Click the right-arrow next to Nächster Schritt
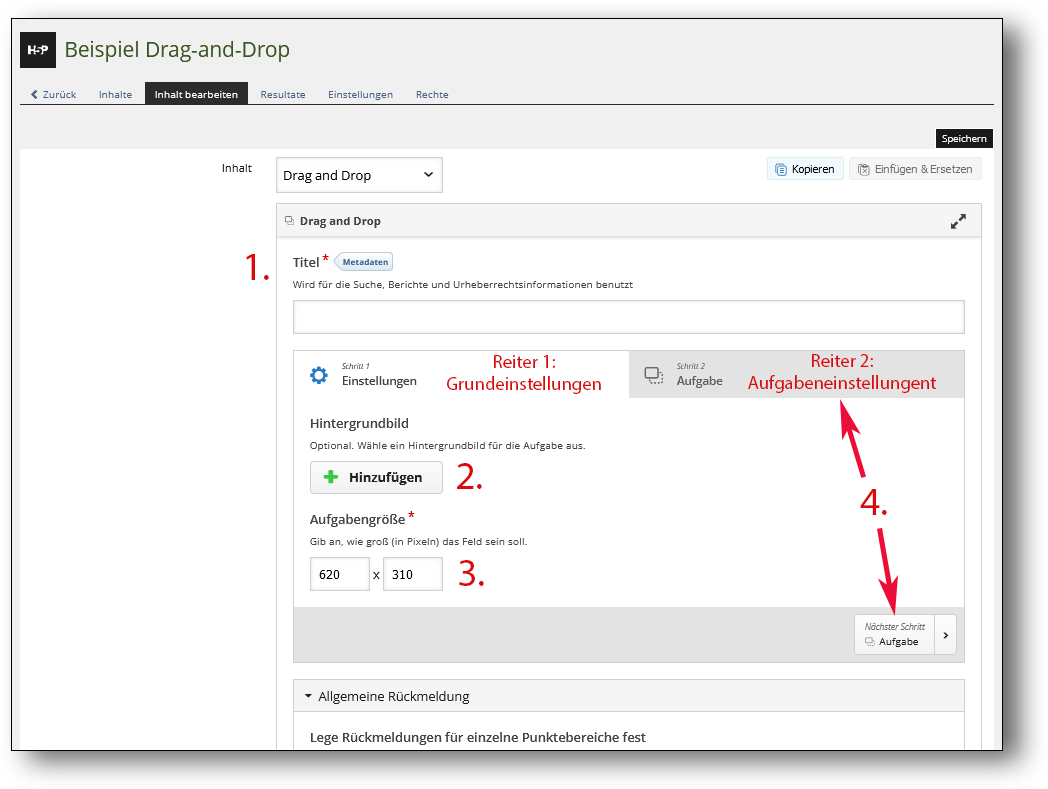1048x789 pixels. [x=945, y=635]
